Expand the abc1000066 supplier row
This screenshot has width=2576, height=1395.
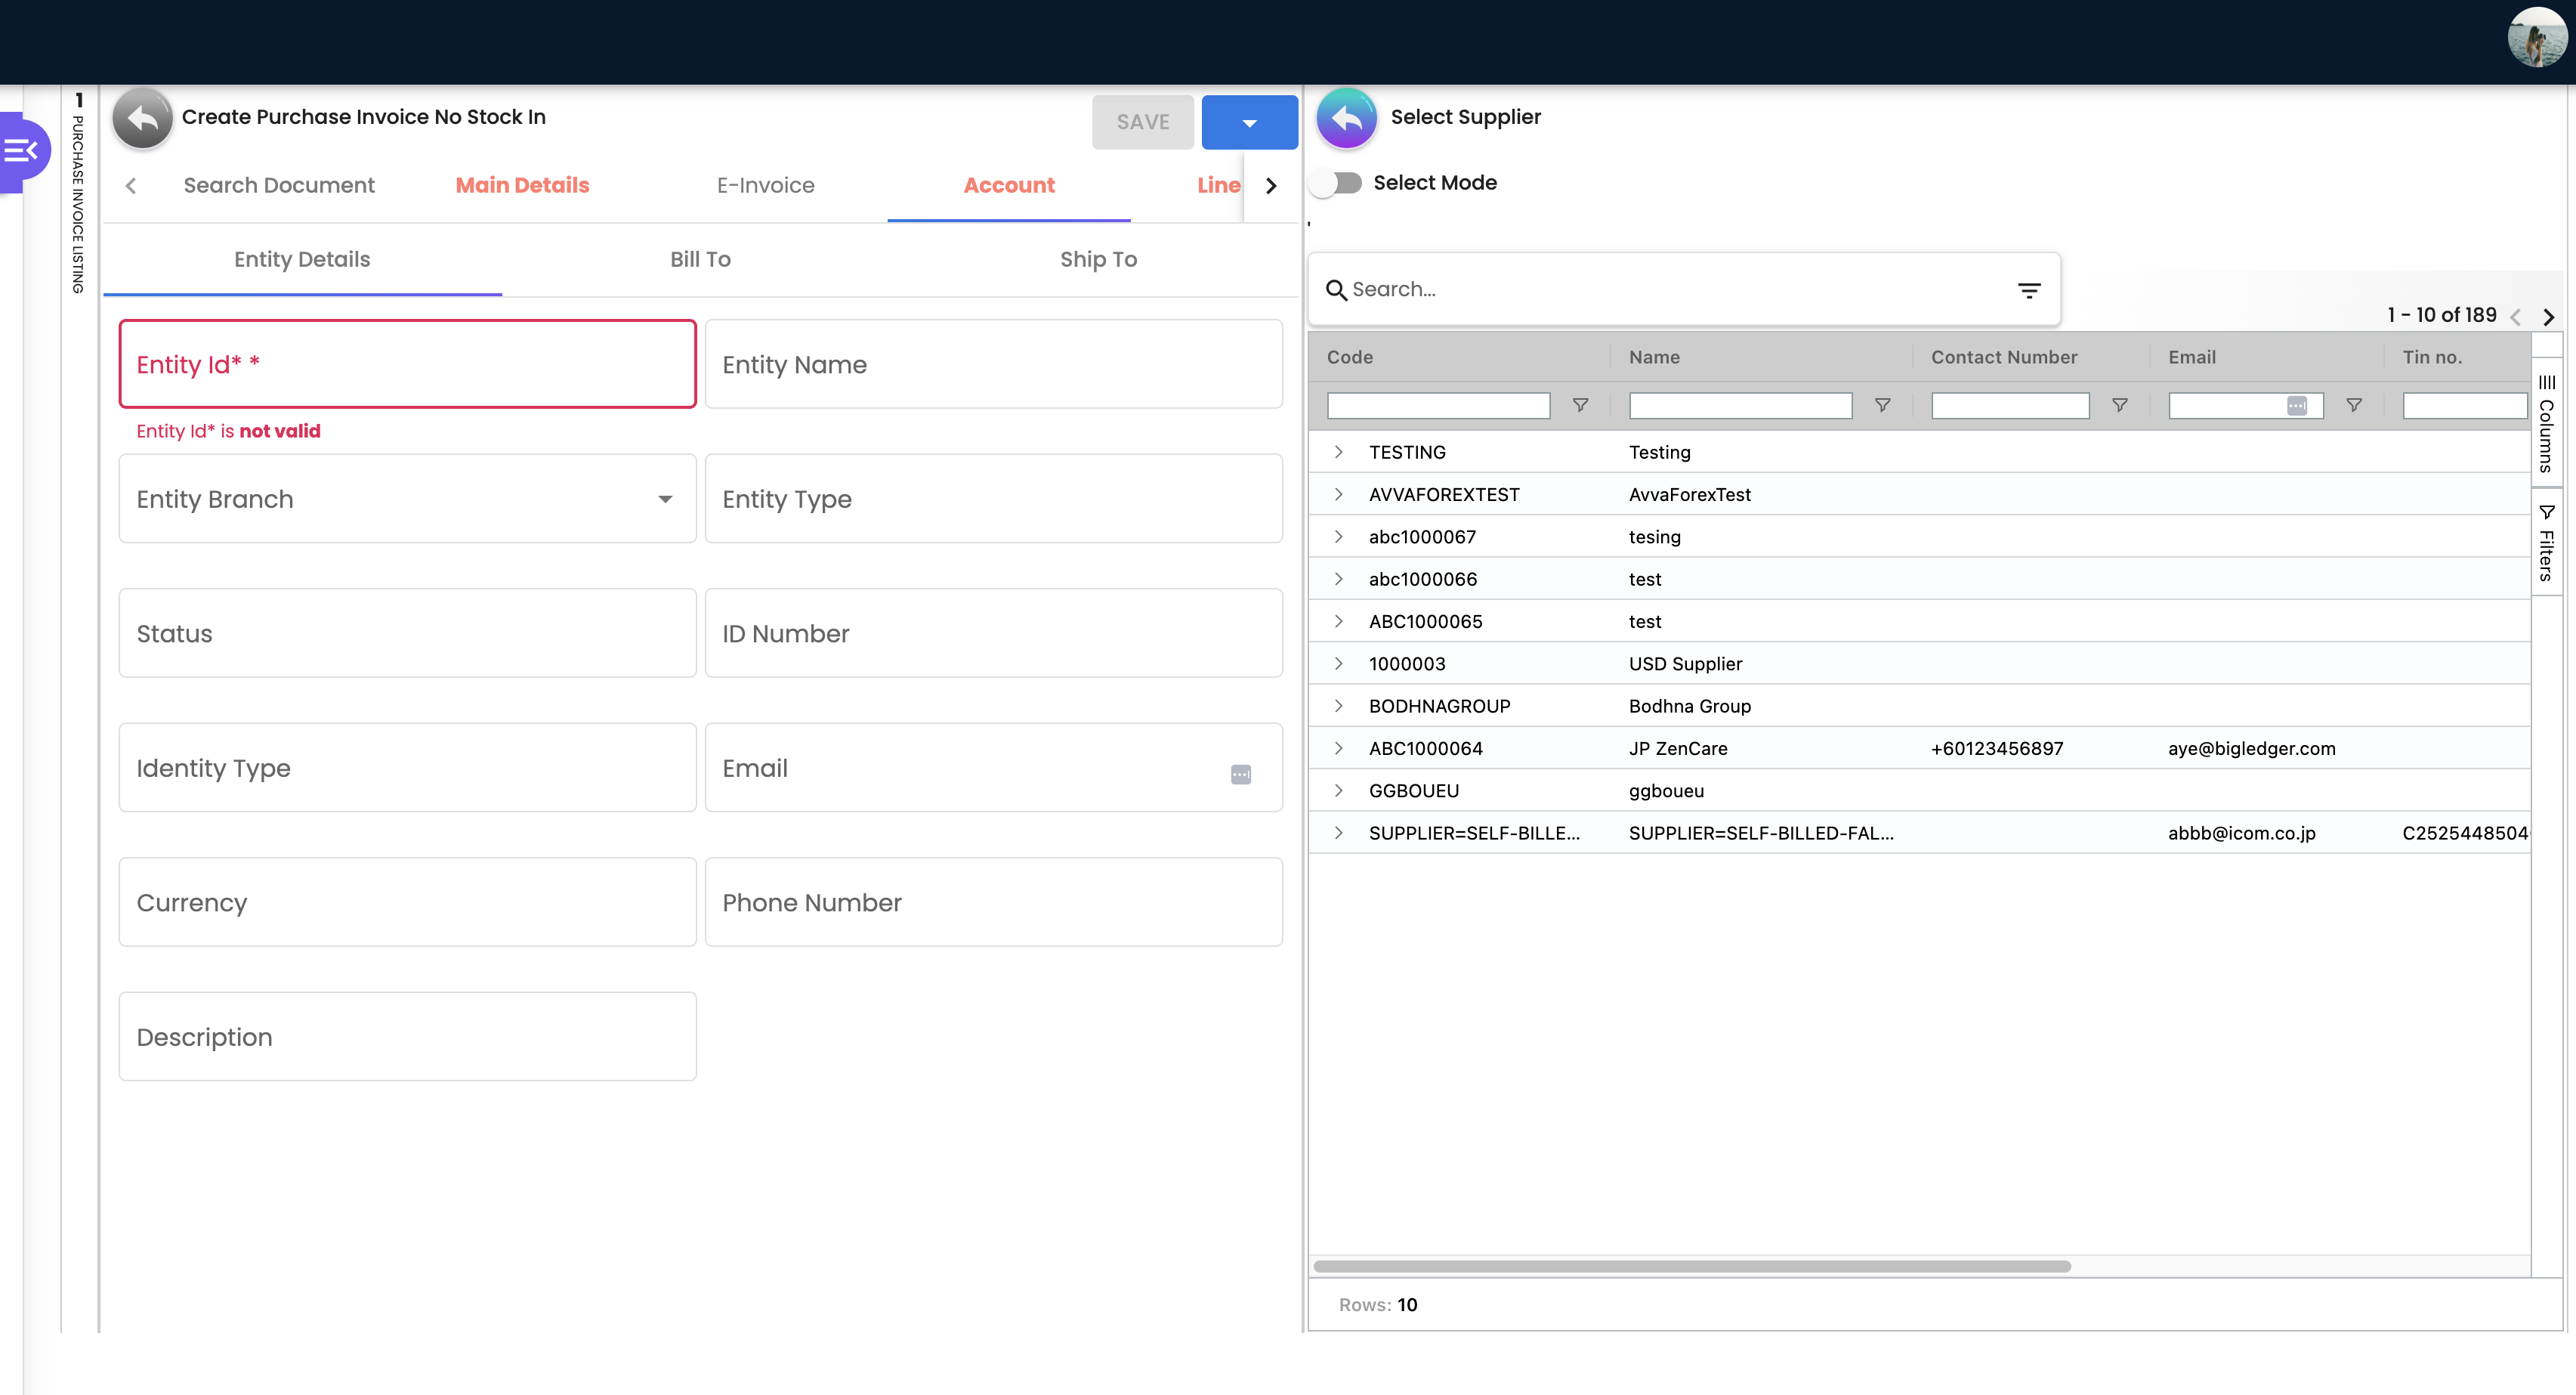click(x=1338, y=579)
